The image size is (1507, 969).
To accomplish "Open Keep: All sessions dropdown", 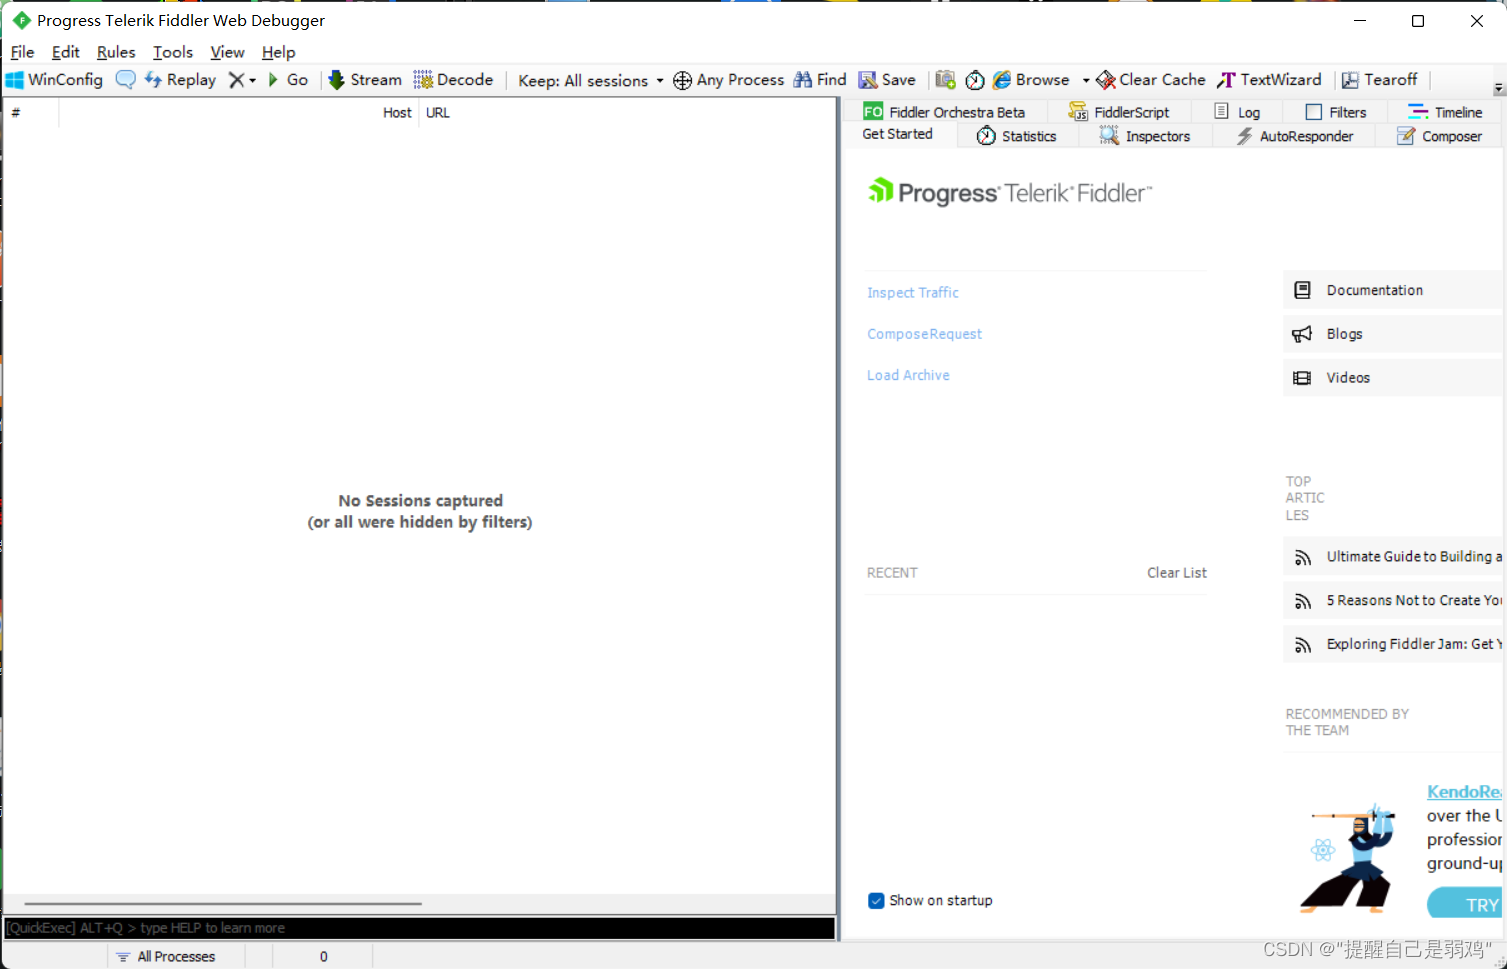I will click(591, 80).
